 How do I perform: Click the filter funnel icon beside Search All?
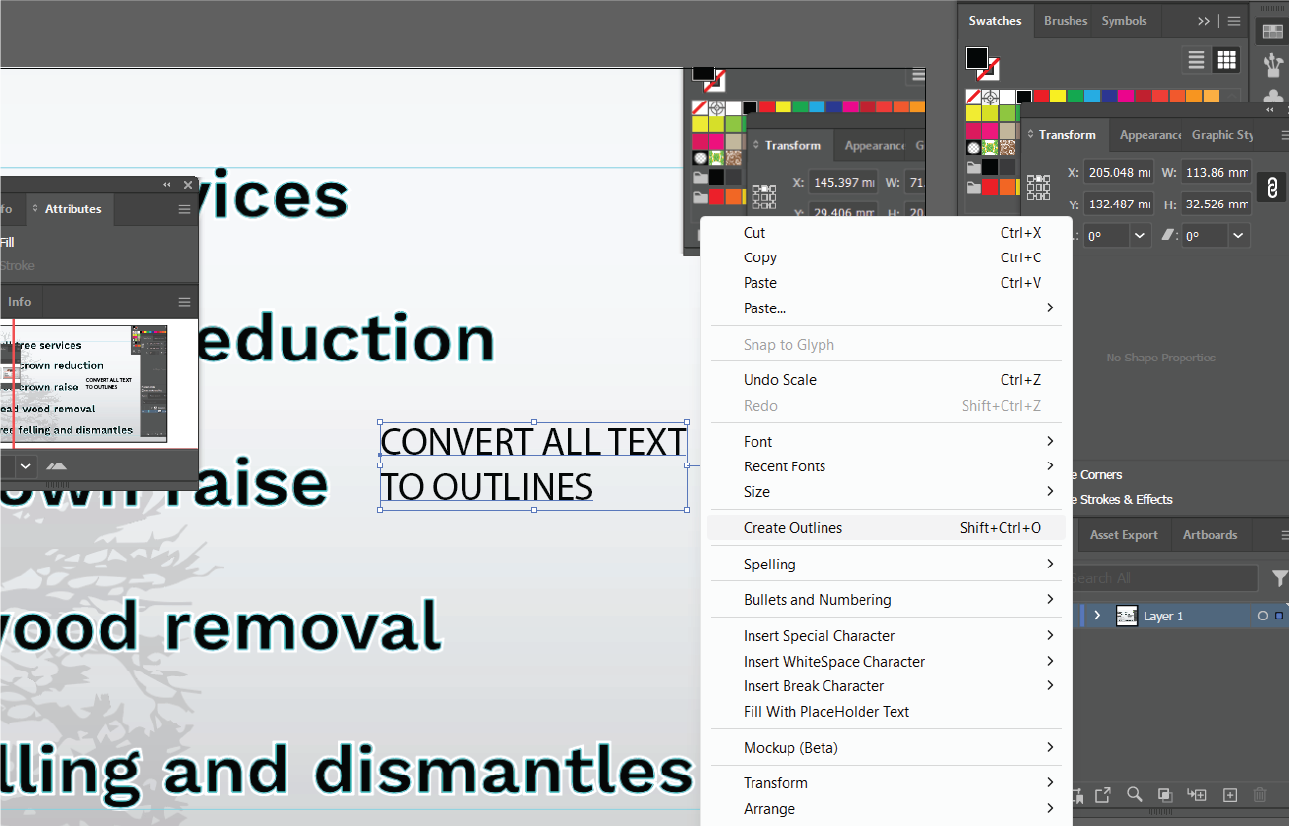1279,578
